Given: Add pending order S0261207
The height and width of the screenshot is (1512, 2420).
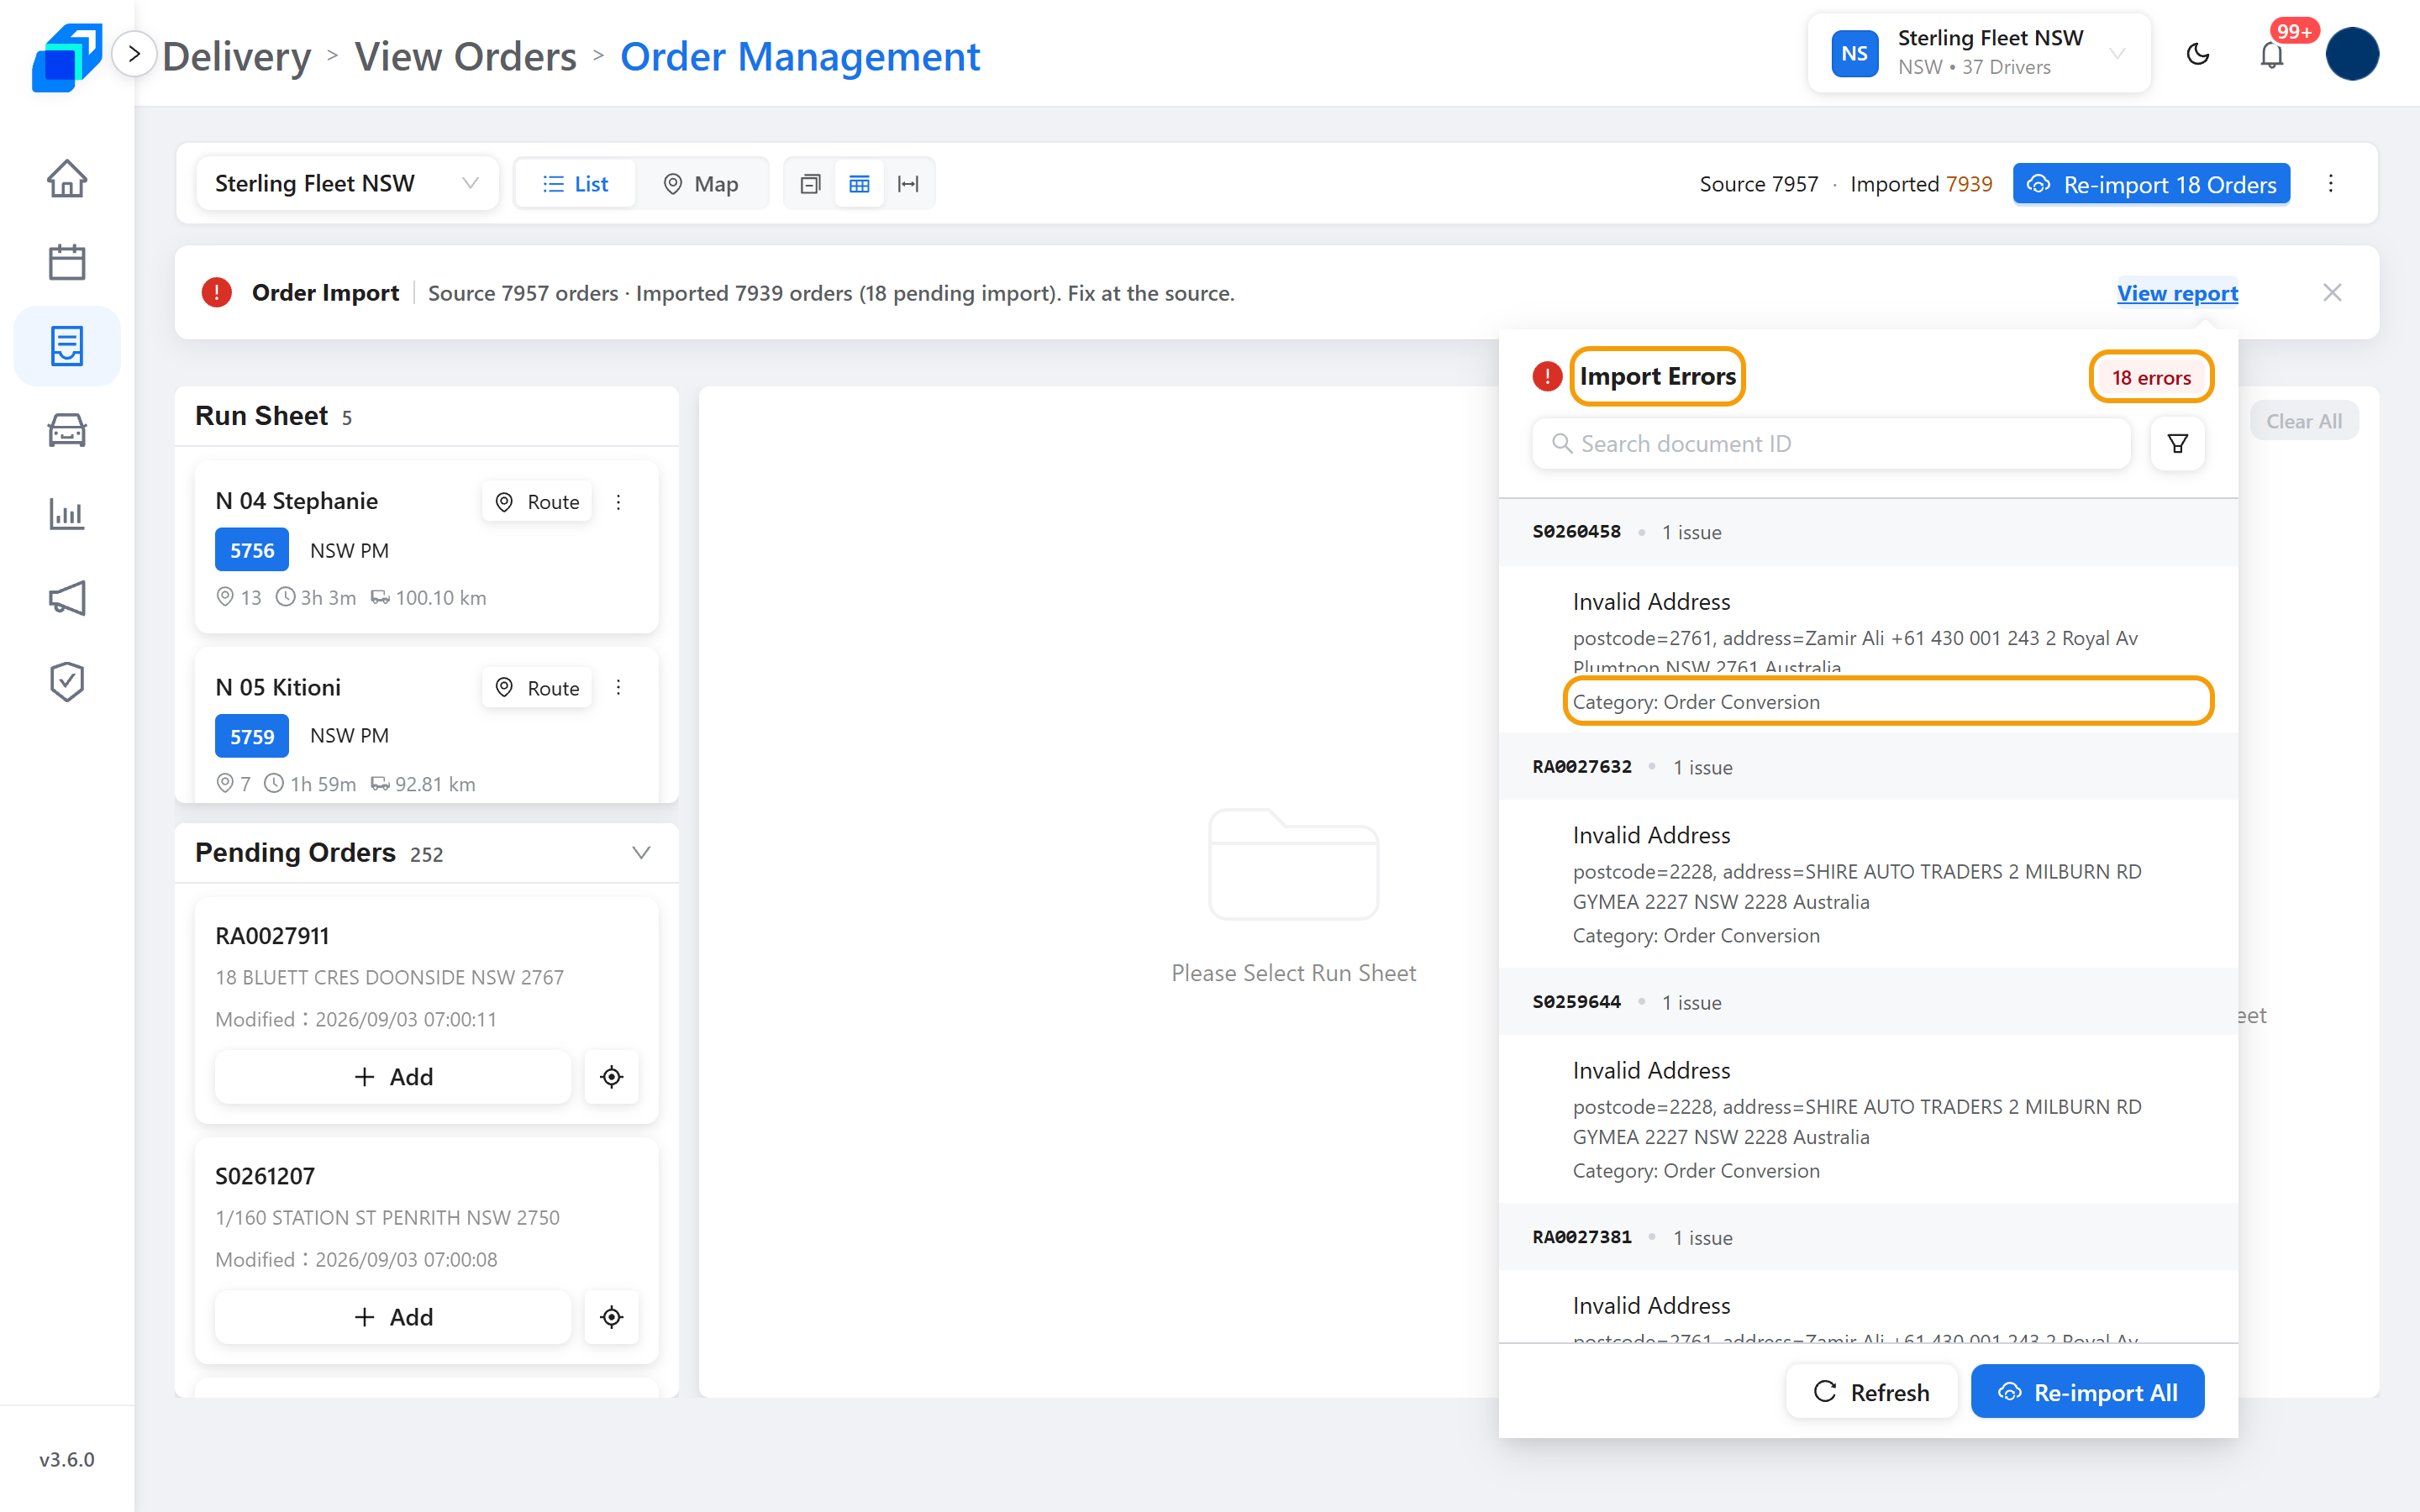Looking at the screenshot, I should coord(393,1316).
